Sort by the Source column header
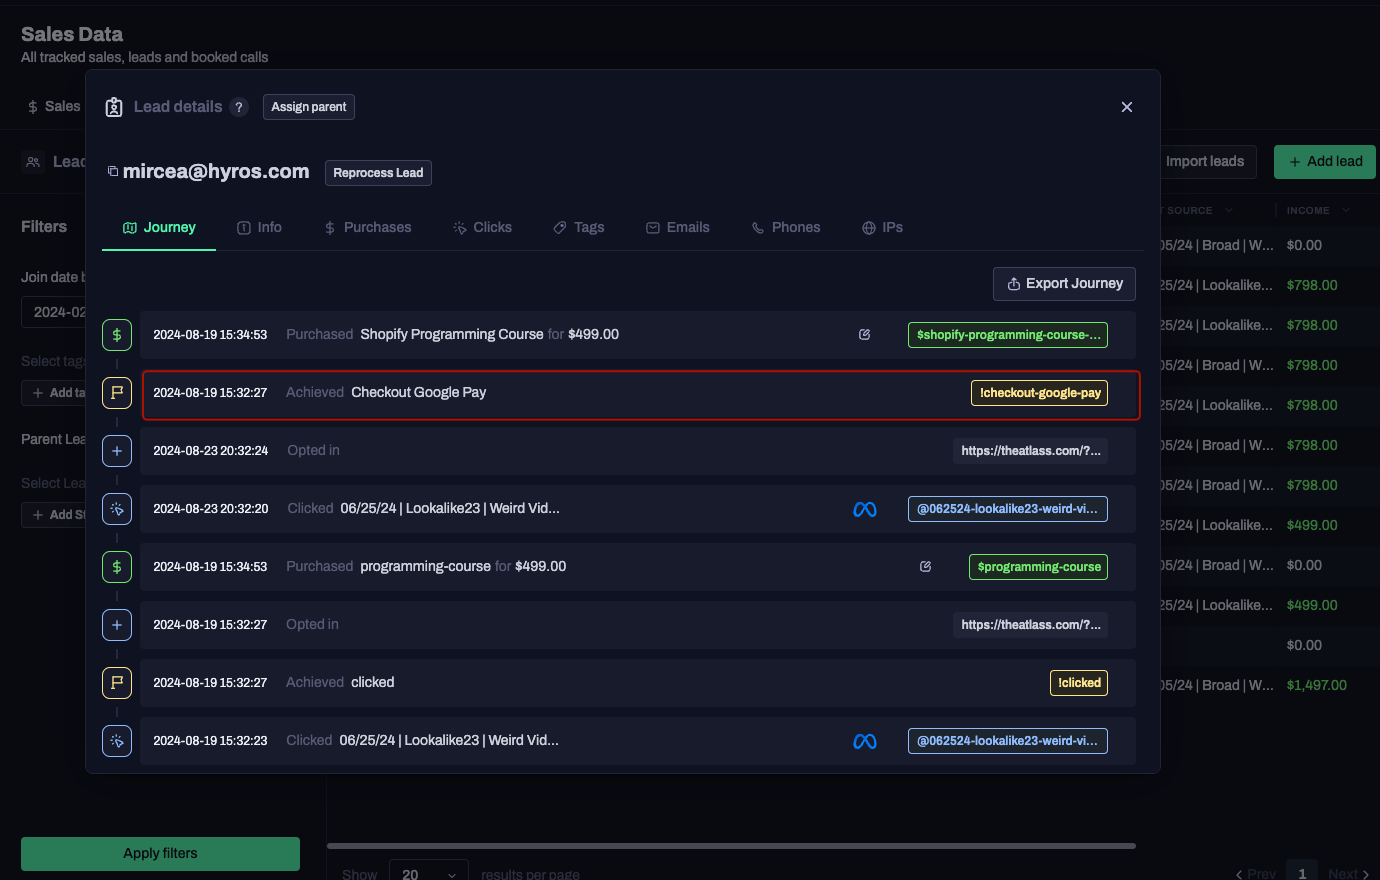Screen dimensions: 1380x880 coord(1199,210)
